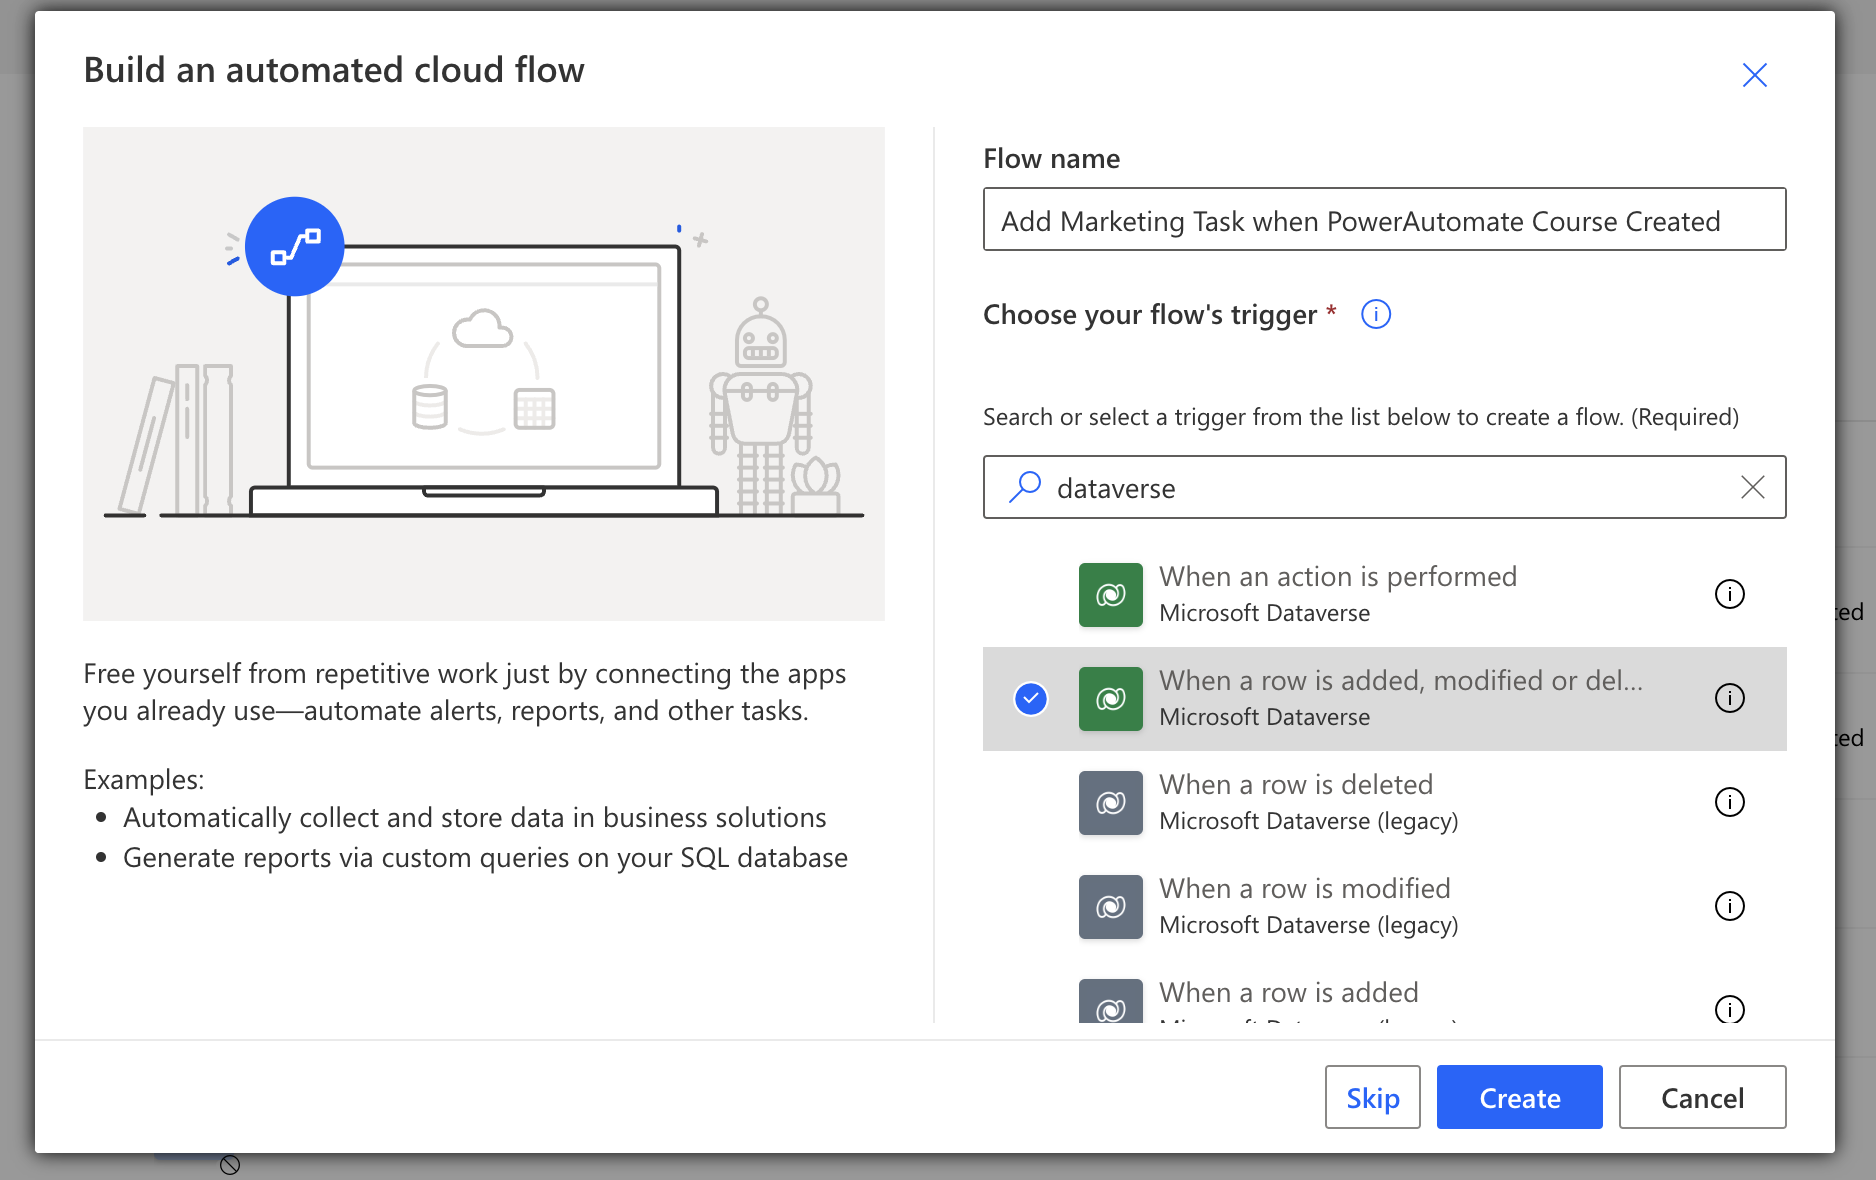Image resolution: width=1876 pixels, height=1180 pixels.
Task: Click gray Dataverse legacy icon for row modified
Action: (1110, 907)
